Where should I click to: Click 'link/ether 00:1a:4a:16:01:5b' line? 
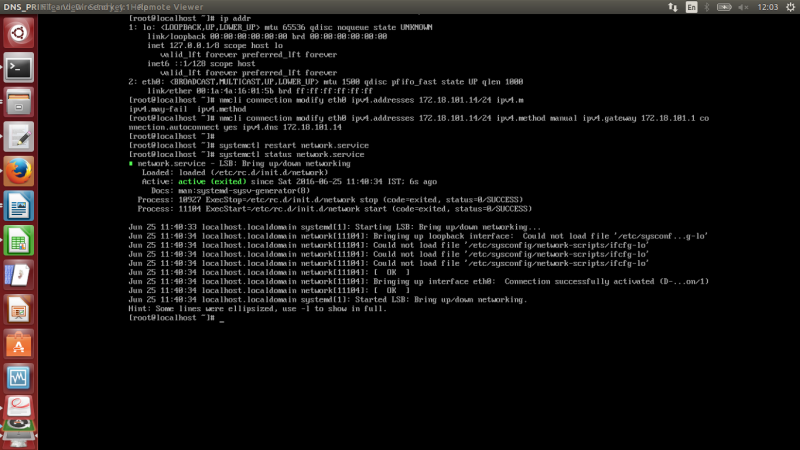point(260,91)
